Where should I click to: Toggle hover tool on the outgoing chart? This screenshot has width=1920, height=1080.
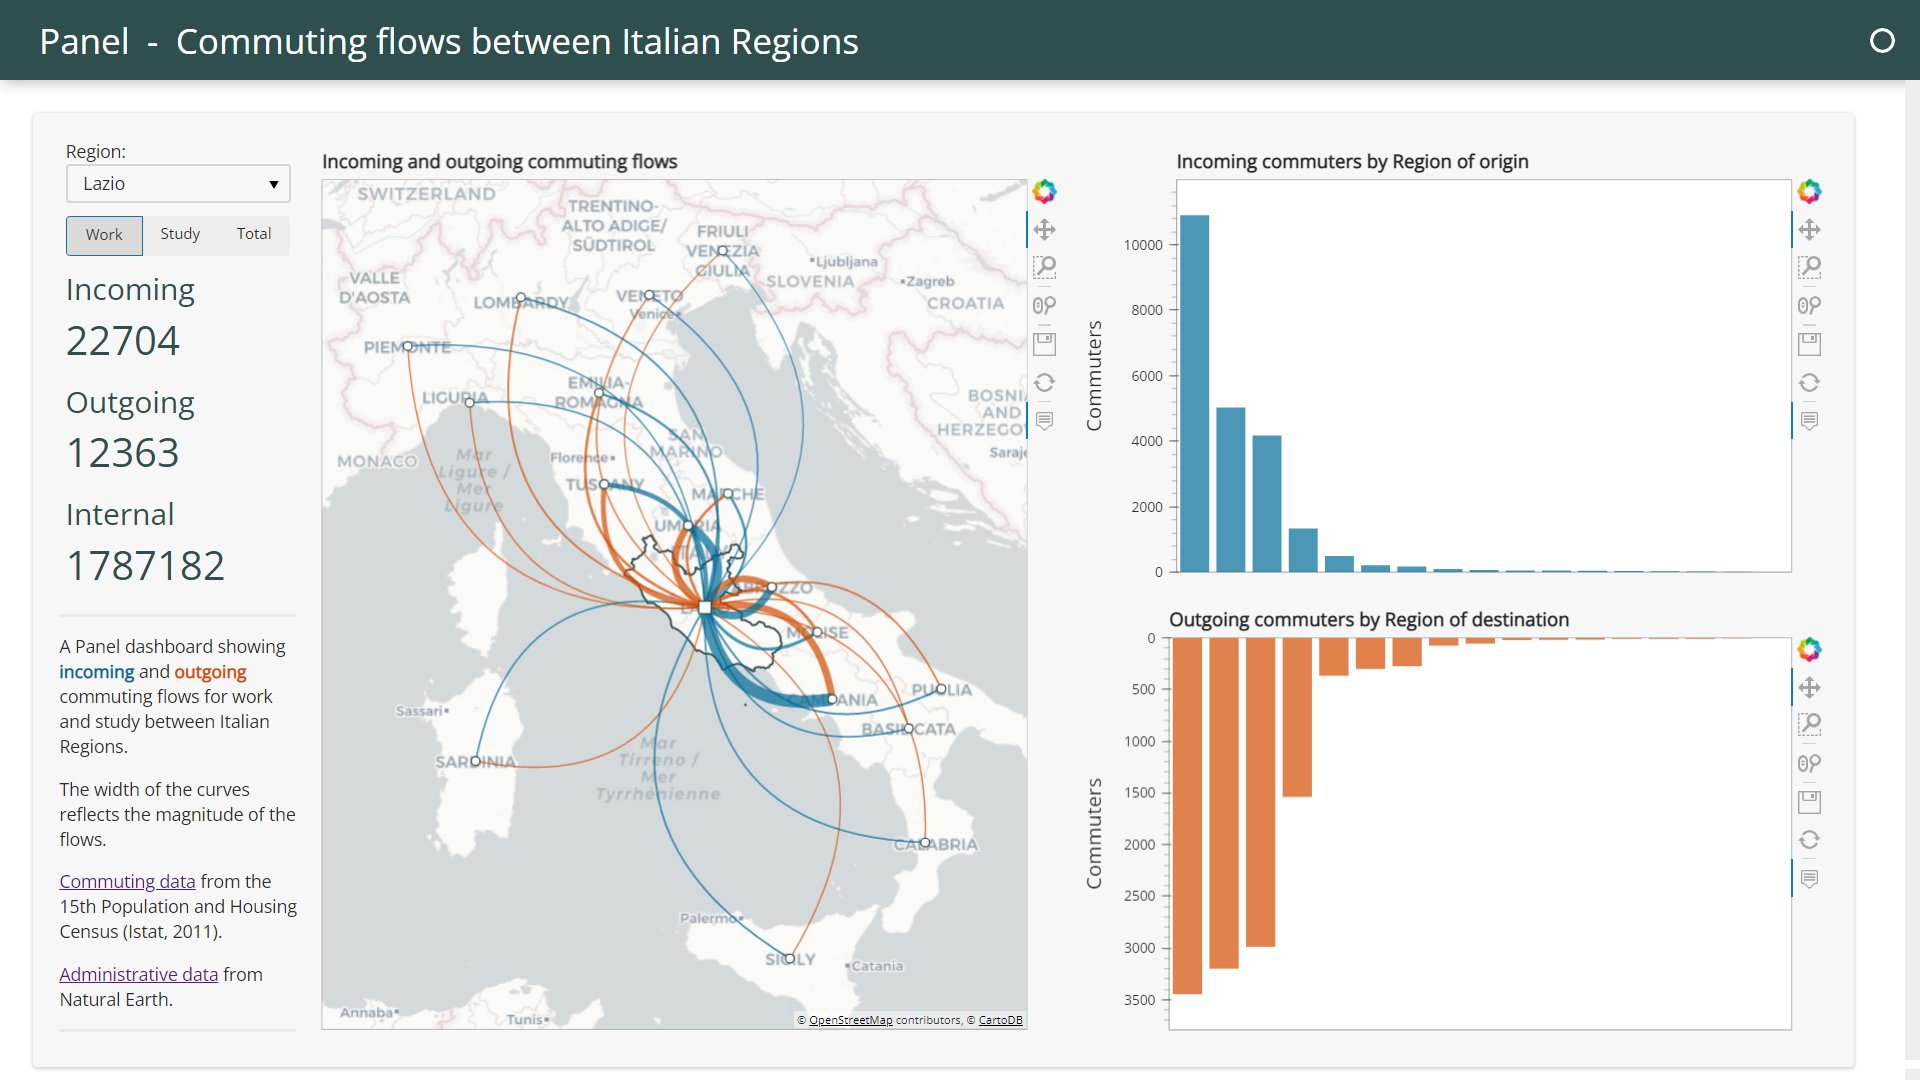tap(1810, 879)
